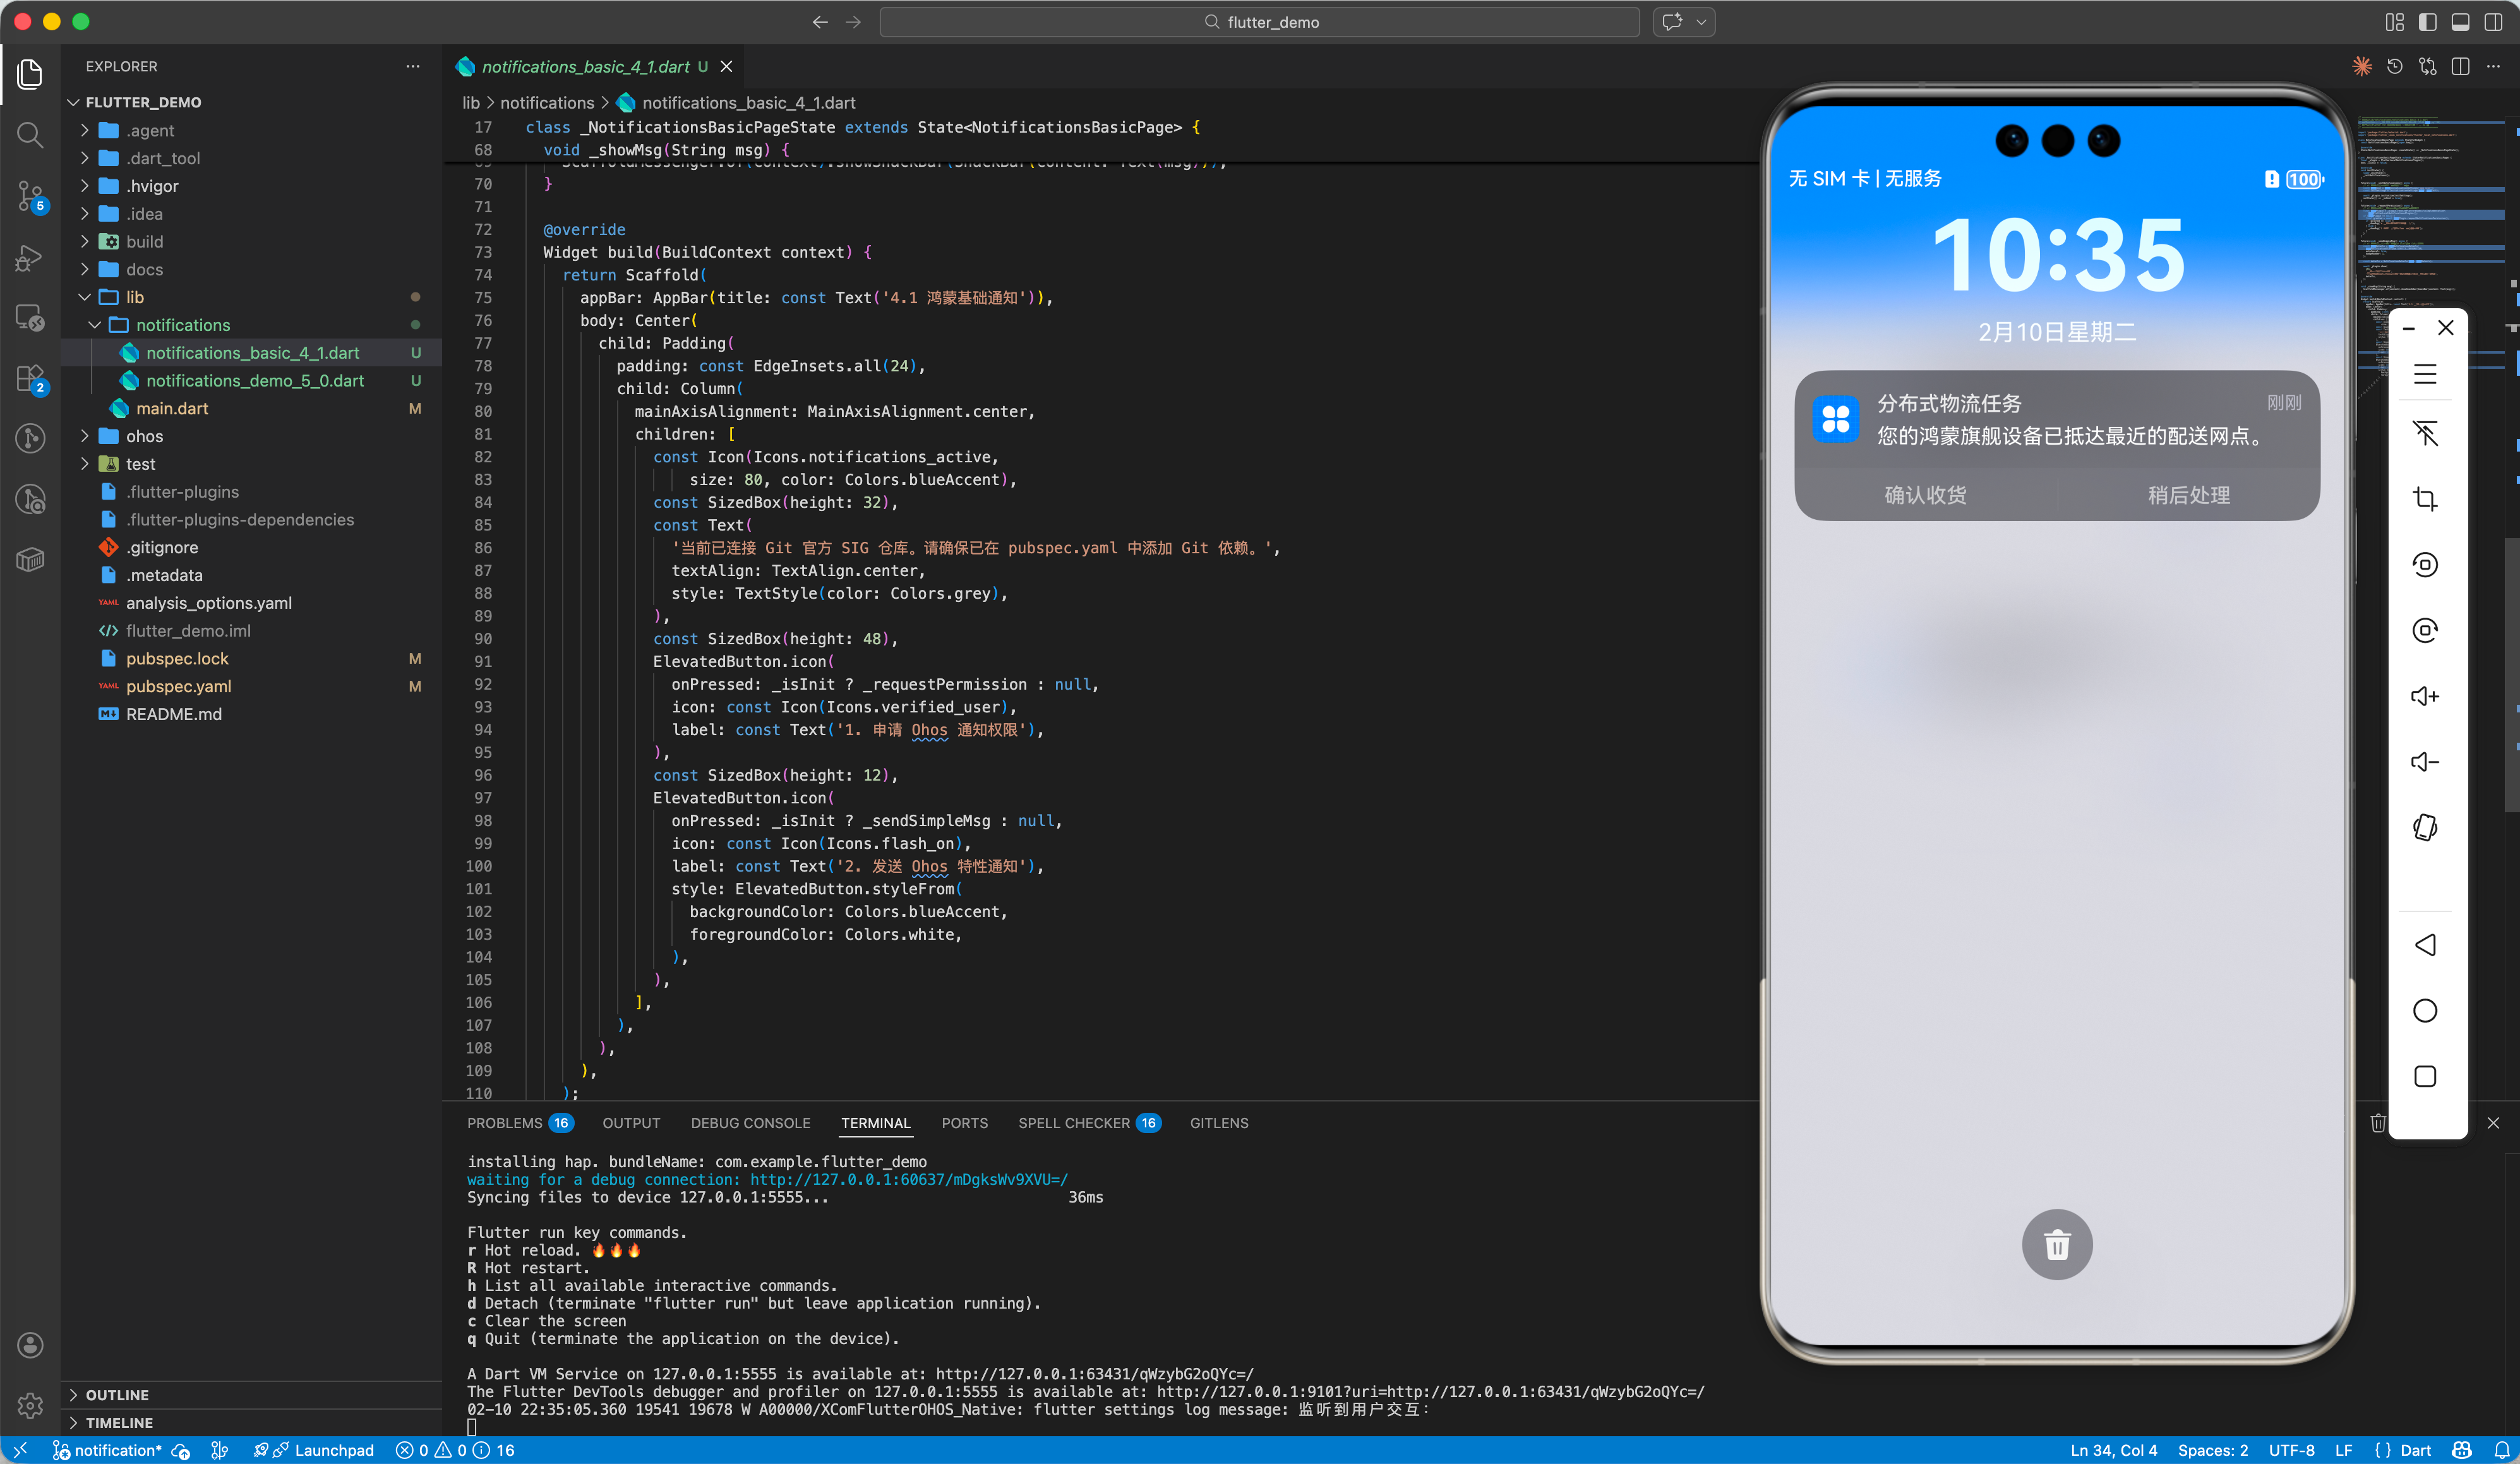
Task: Open the Explorer view in activity bar
Action: (30, 74)
